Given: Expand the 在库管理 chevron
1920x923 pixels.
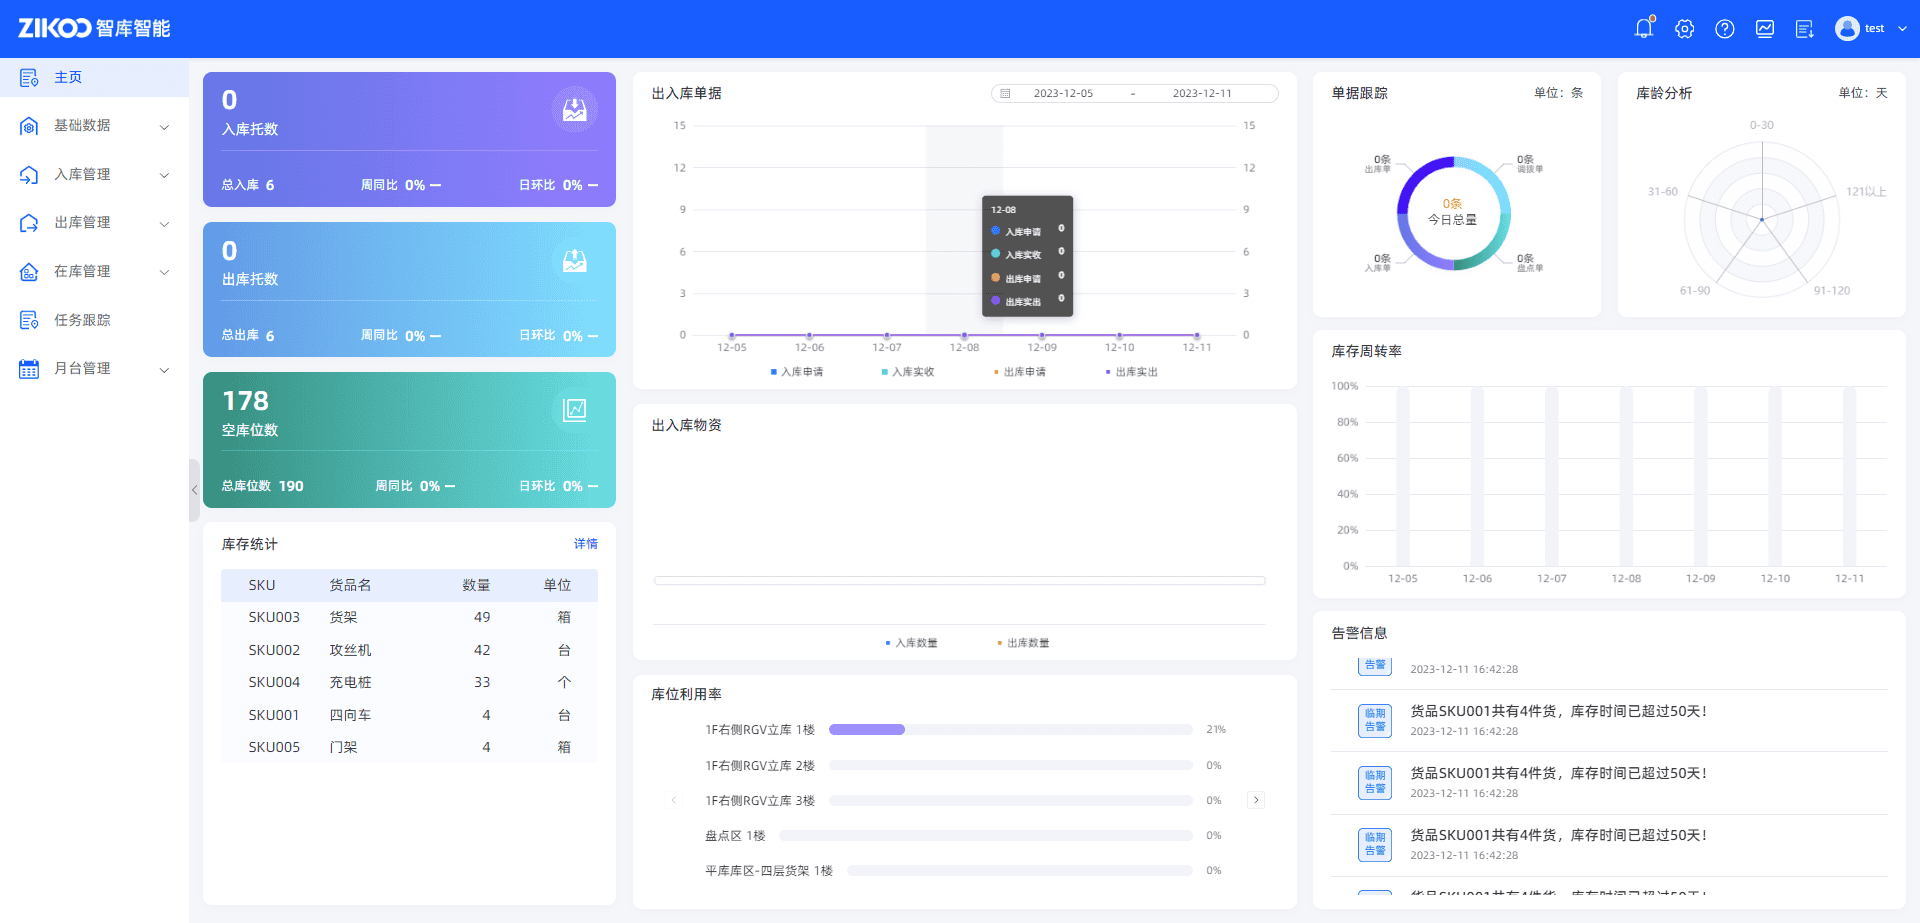Looking at the screenshot, I should click(x=165, y=272).
